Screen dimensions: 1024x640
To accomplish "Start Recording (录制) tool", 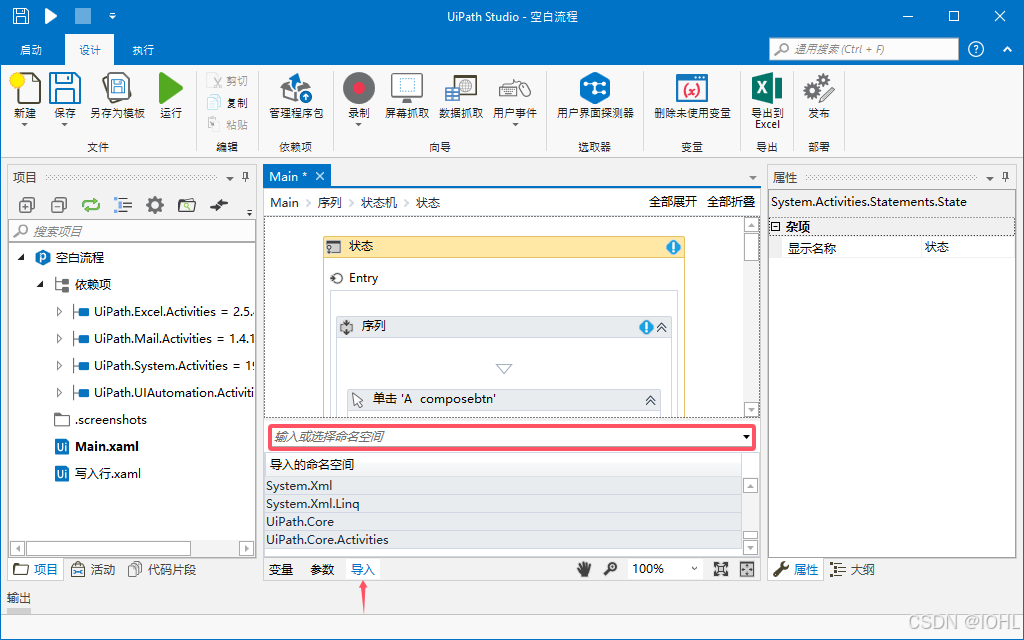I will click(x=359, y=88).
